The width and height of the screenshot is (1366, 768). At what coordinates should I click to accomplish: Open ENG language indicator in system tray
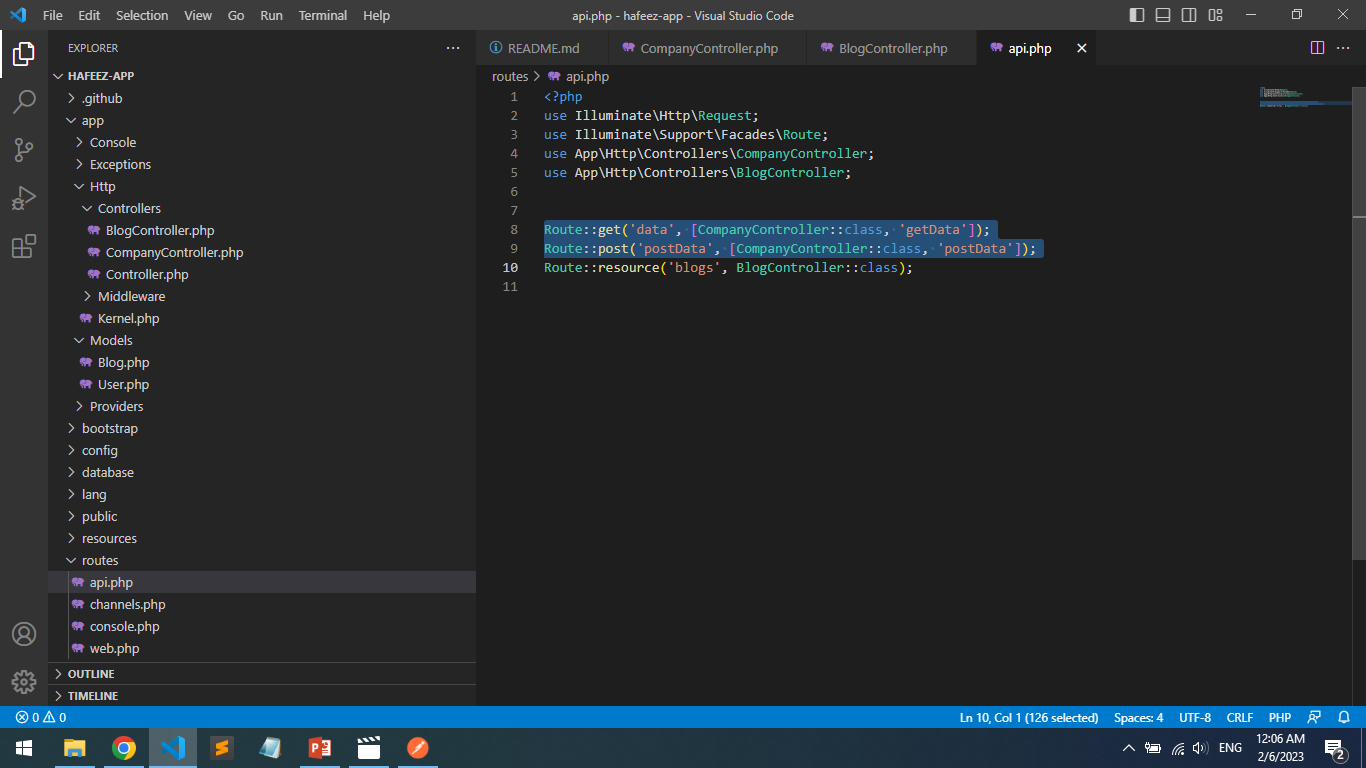(1231, 748)
